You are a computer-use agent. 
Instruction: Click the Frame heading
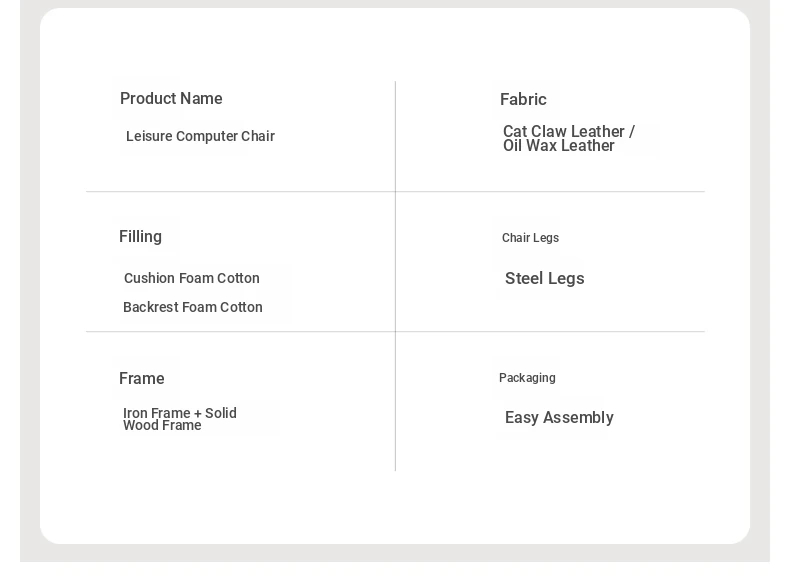[142, 378]
